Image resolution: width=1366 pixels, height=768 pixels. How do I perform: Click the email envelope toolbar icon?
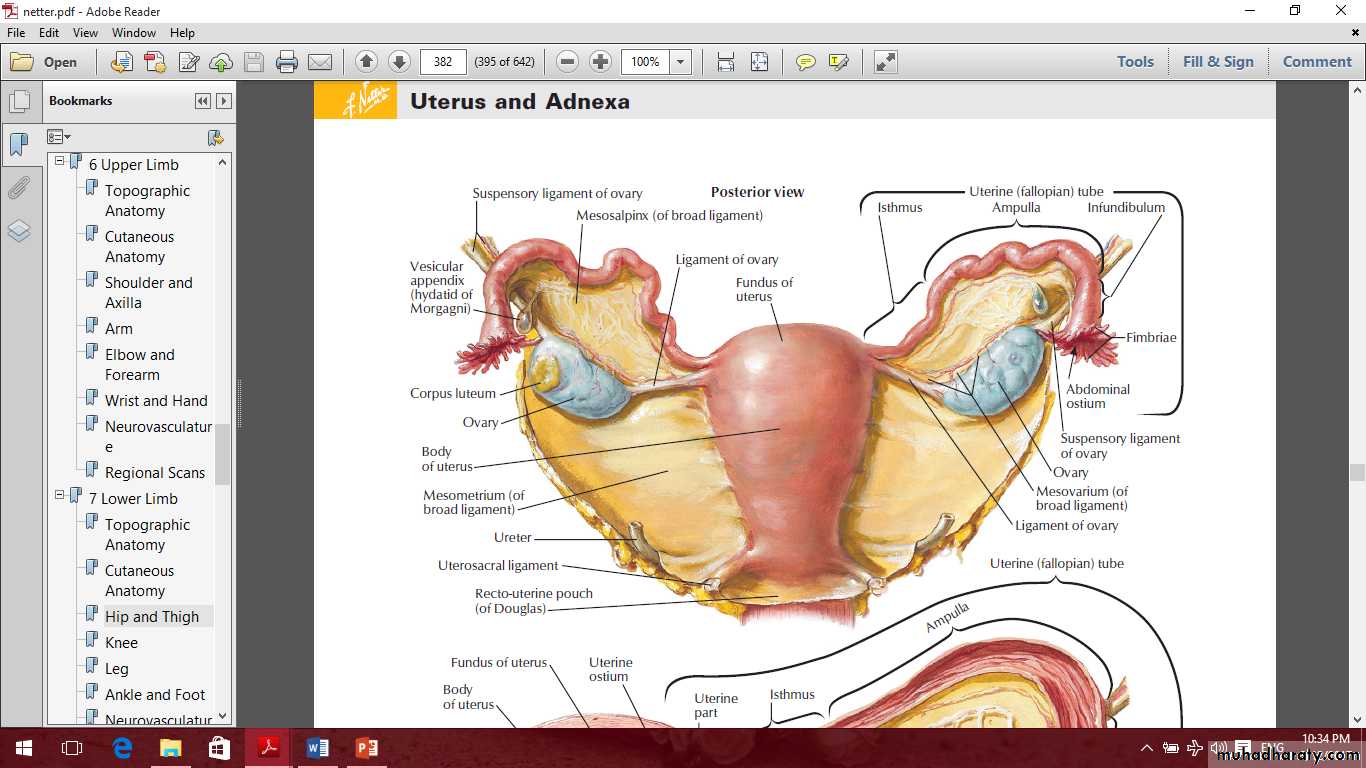click(x=320, y=62)
